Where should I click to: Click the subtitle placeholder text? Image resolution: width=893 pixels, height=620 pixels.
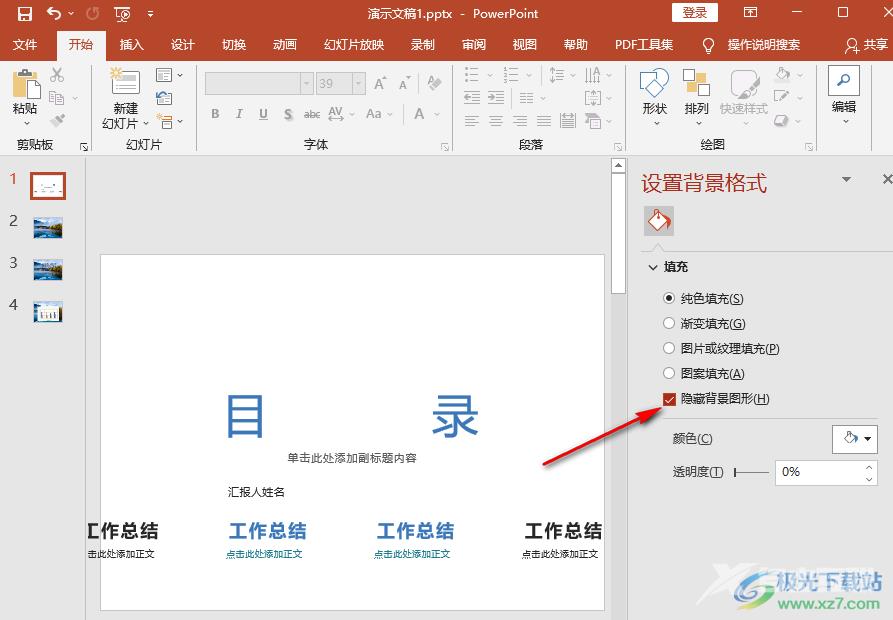point(351,458)
